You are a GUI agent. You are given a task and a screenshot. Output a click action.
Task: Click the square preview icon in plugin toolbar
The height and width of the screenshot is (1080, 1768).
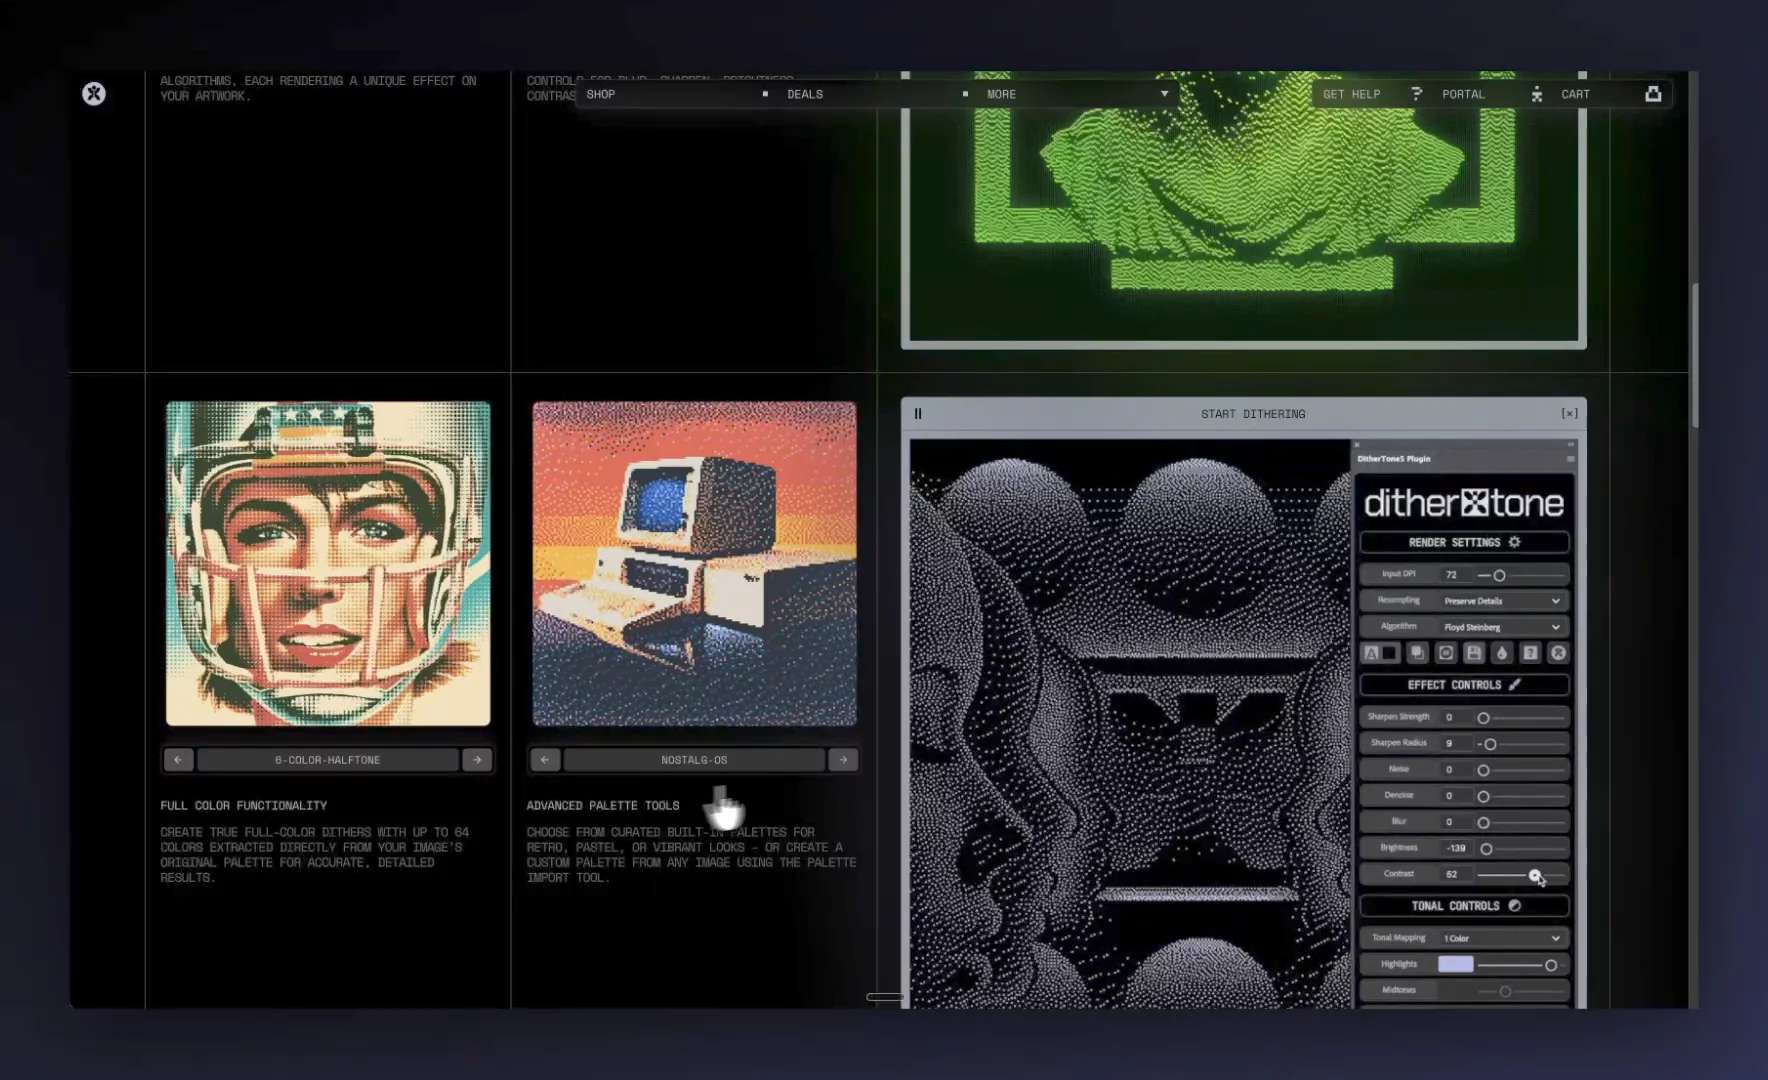pyautogui.click(x=1445, y=653)
